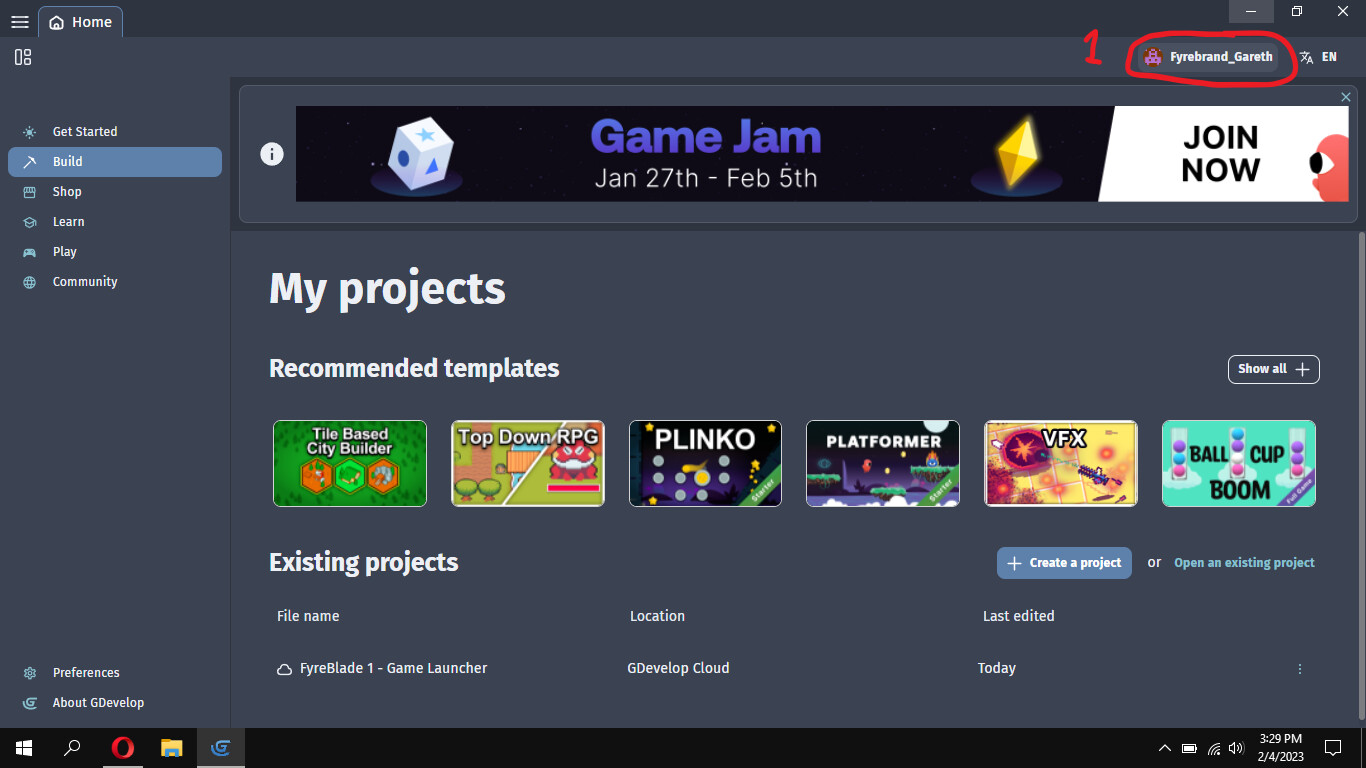Image resolution: width=1366 pixels, height=768 pixels.
Task: Click the File name column header
Action: click(x=308, y=616)
